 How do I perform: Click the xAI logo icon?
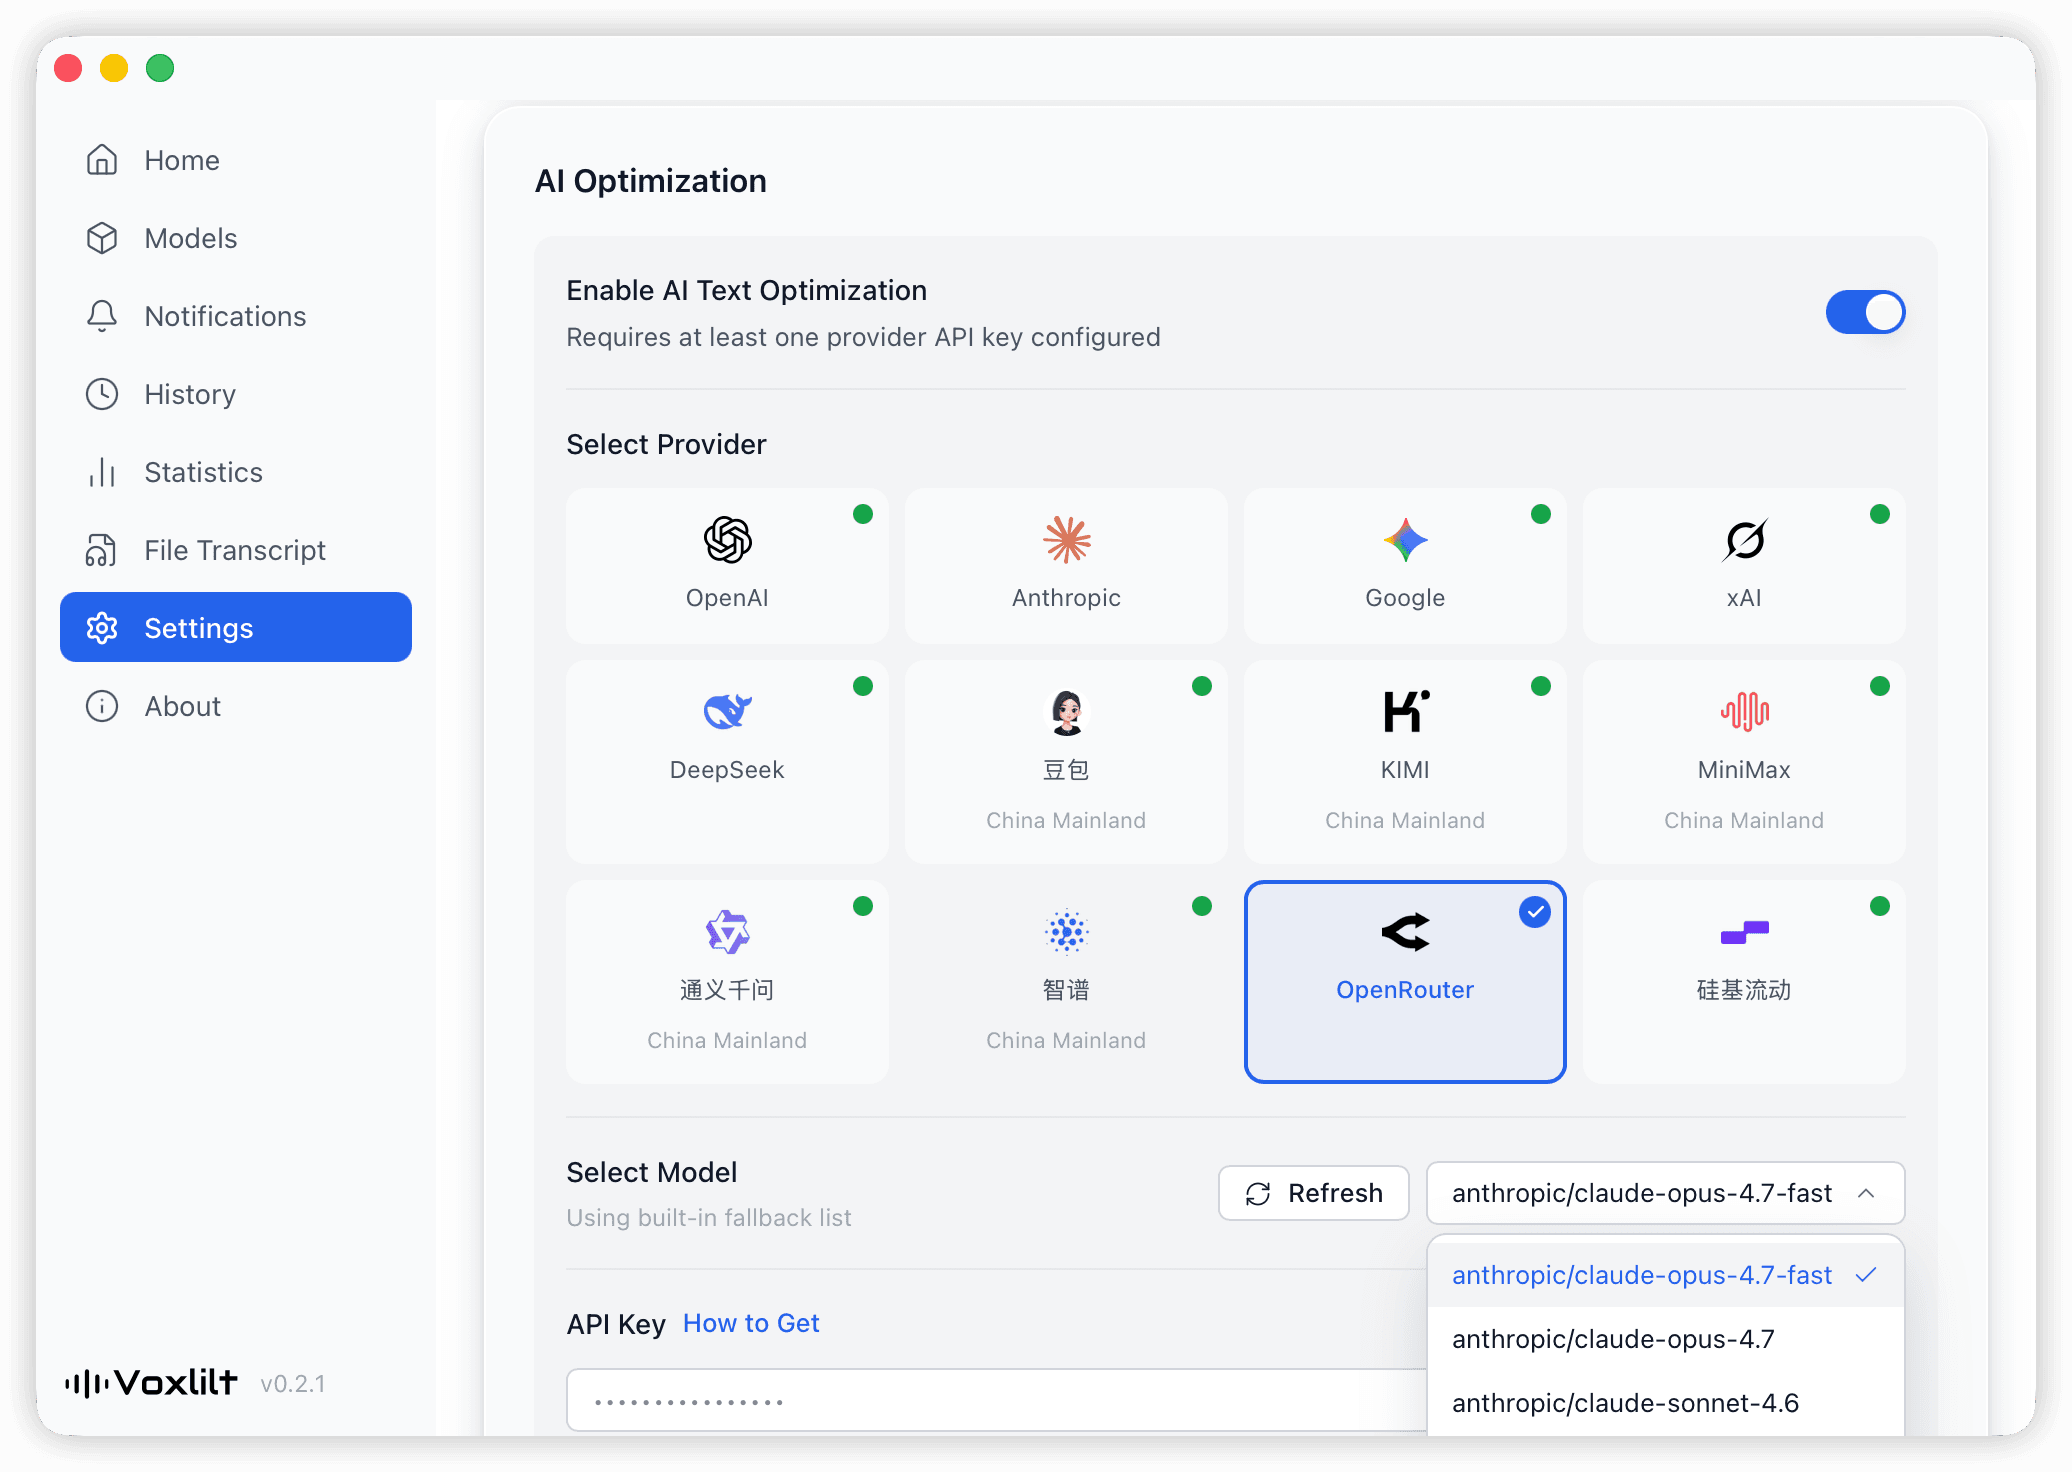tap(1745, 540)
